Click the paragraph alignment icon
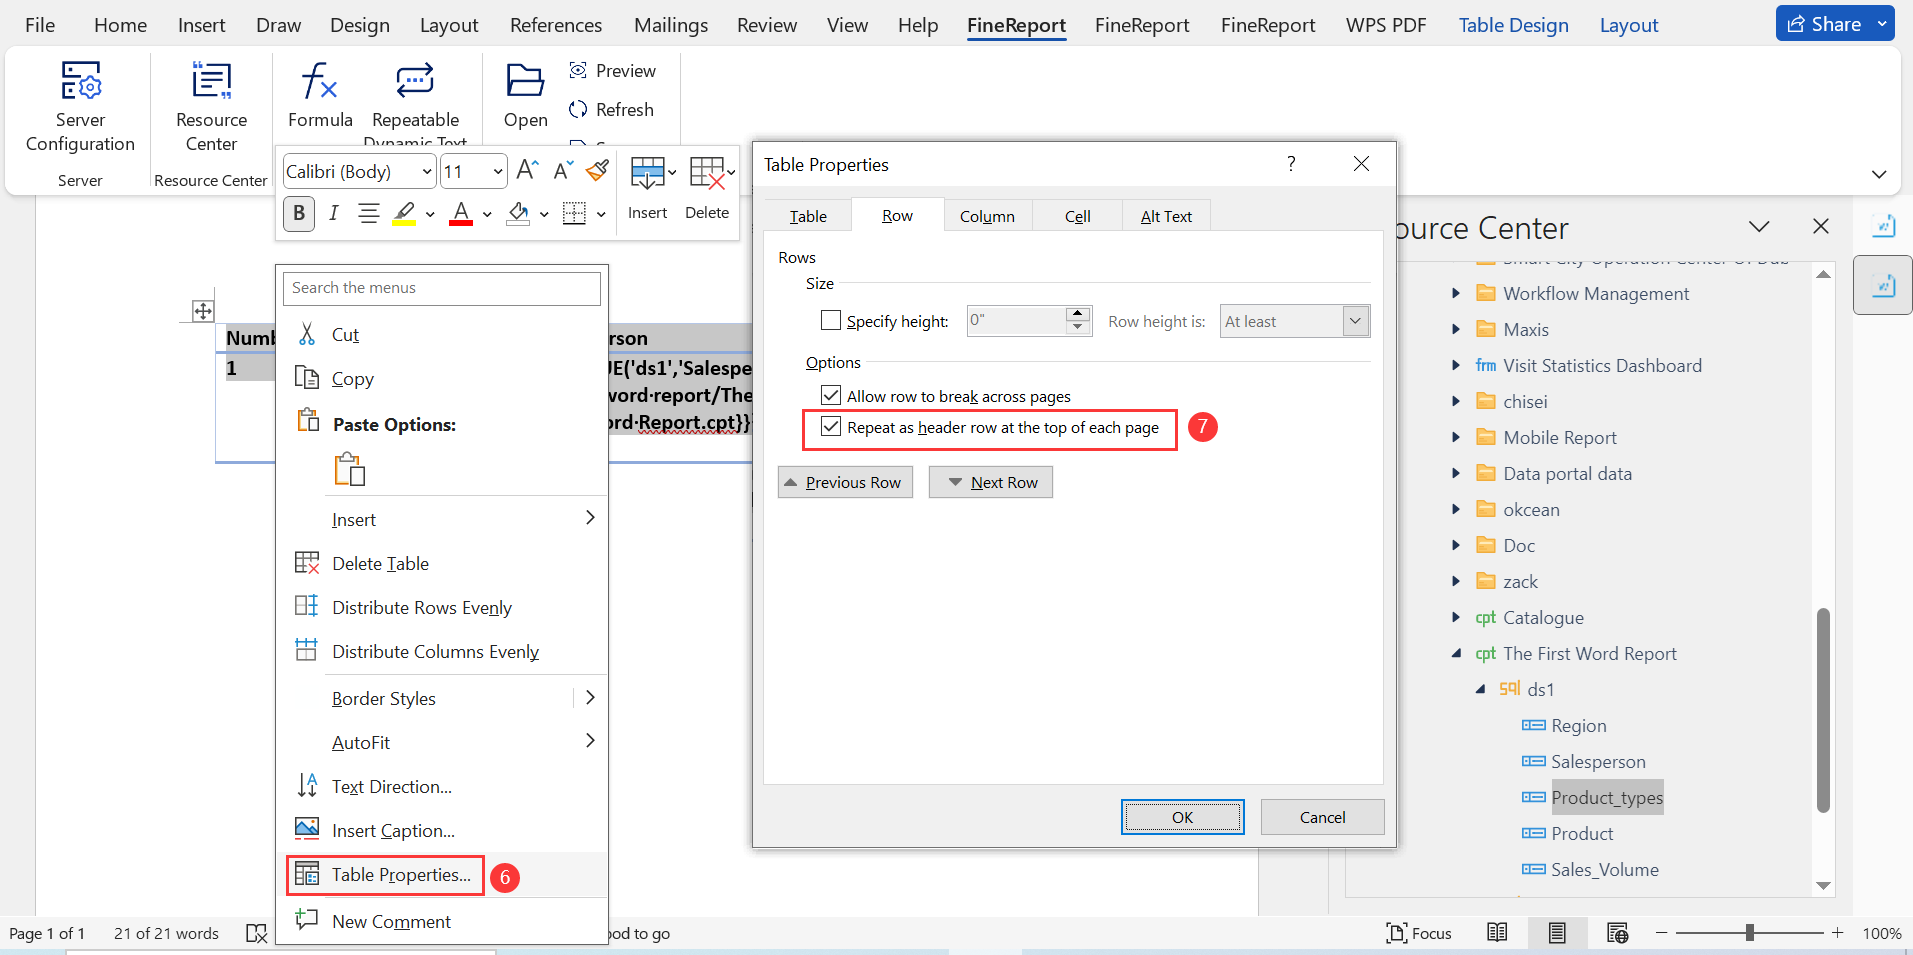Viewport: 1913px width, 955px height. click(x=369, y=213)
